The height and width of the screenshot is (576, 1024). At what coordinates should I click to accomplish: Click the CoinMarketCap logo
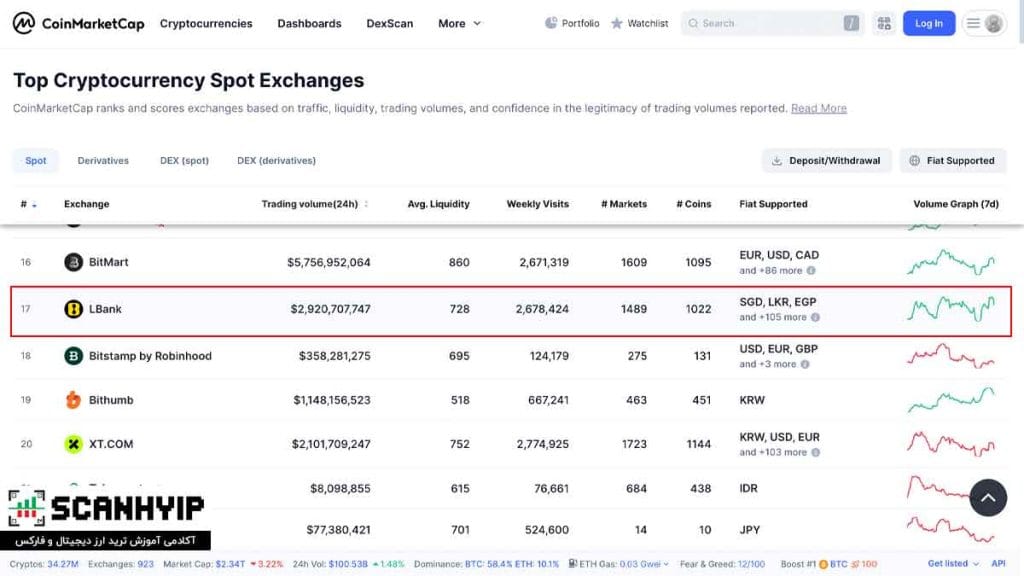pos(78,24)
